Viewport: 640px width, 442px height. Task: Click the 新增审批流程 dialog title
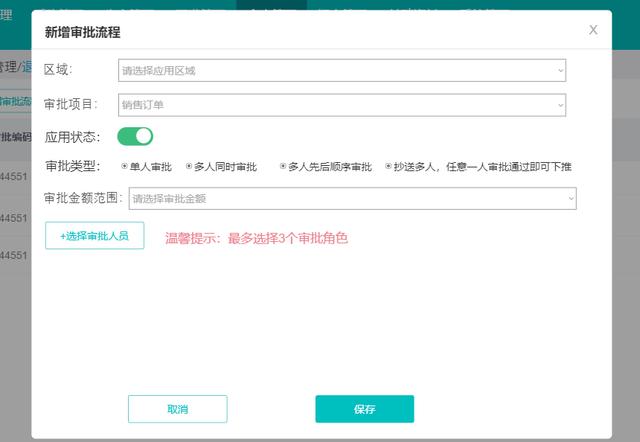[x=82, y=32]
